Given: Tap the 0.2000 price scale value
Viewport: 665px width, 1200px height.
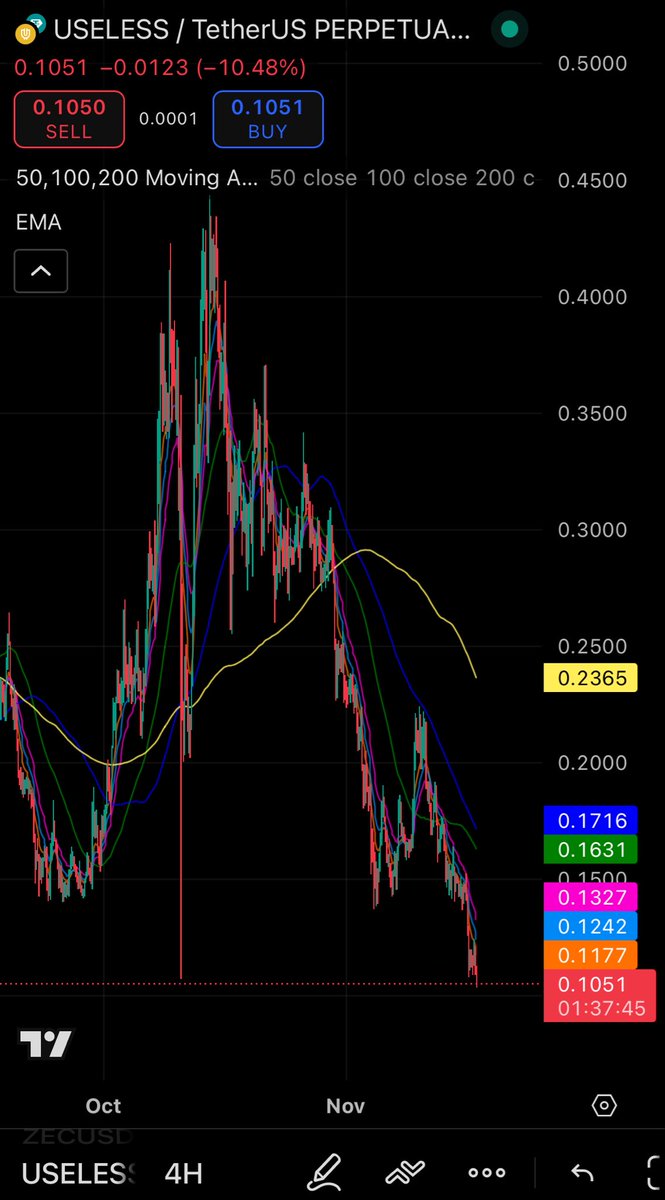Looking at the screenshot, I should 592,763.
